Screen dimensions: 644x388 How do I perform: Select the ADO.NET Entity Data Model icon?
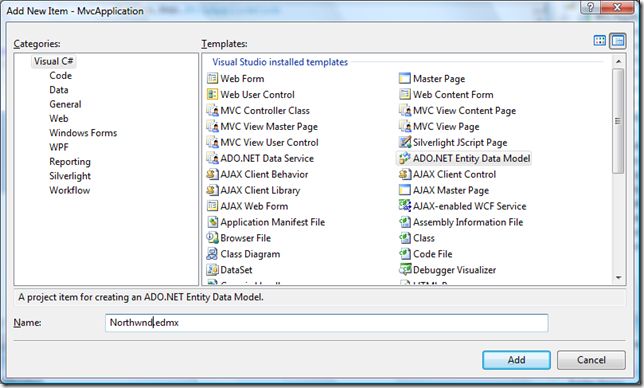pos(405,158)
